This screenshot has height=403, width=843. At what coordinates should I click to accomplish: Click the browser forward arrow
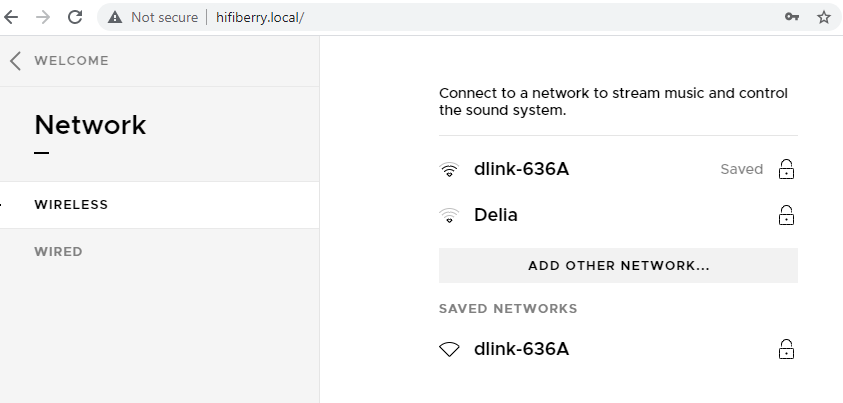pos(42,17)
